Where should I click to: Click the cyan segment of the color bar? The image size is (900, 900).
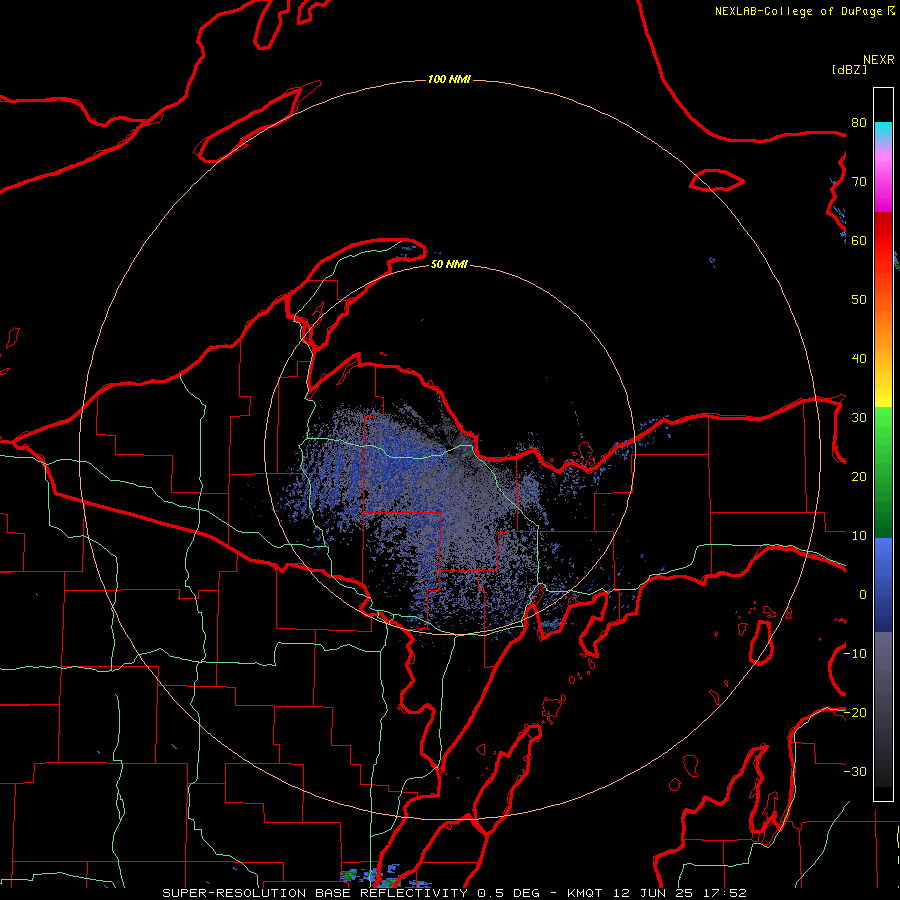(x=883, y=131)
